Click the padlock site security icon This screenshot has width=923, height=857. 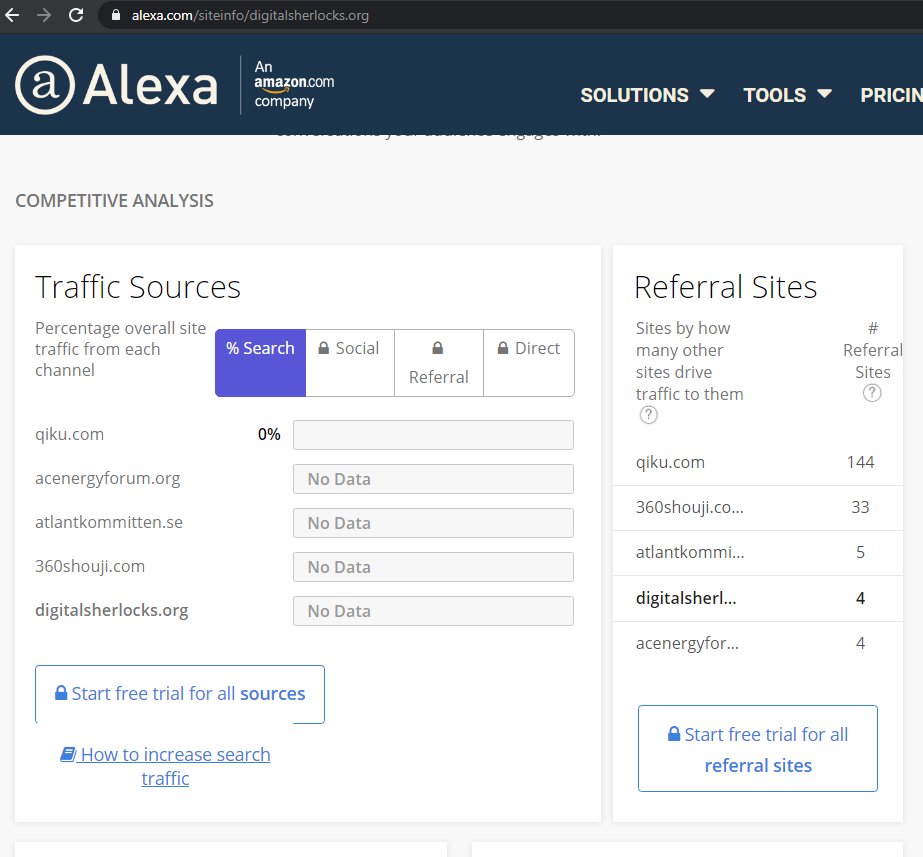[x=116, y=15]
